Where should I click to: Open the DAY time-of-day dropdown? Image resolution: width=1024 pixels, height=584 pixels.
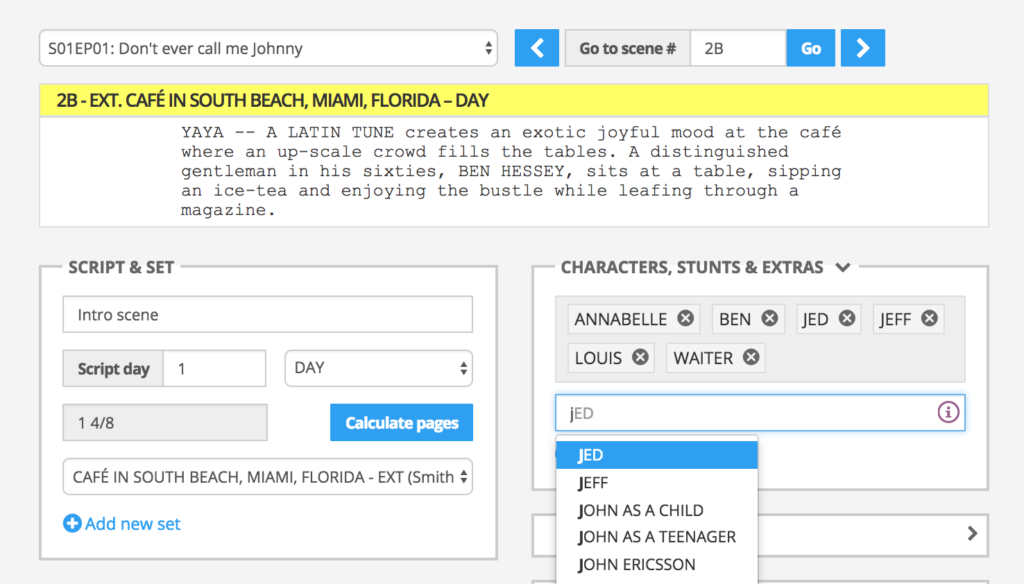[x=378, y=368]
